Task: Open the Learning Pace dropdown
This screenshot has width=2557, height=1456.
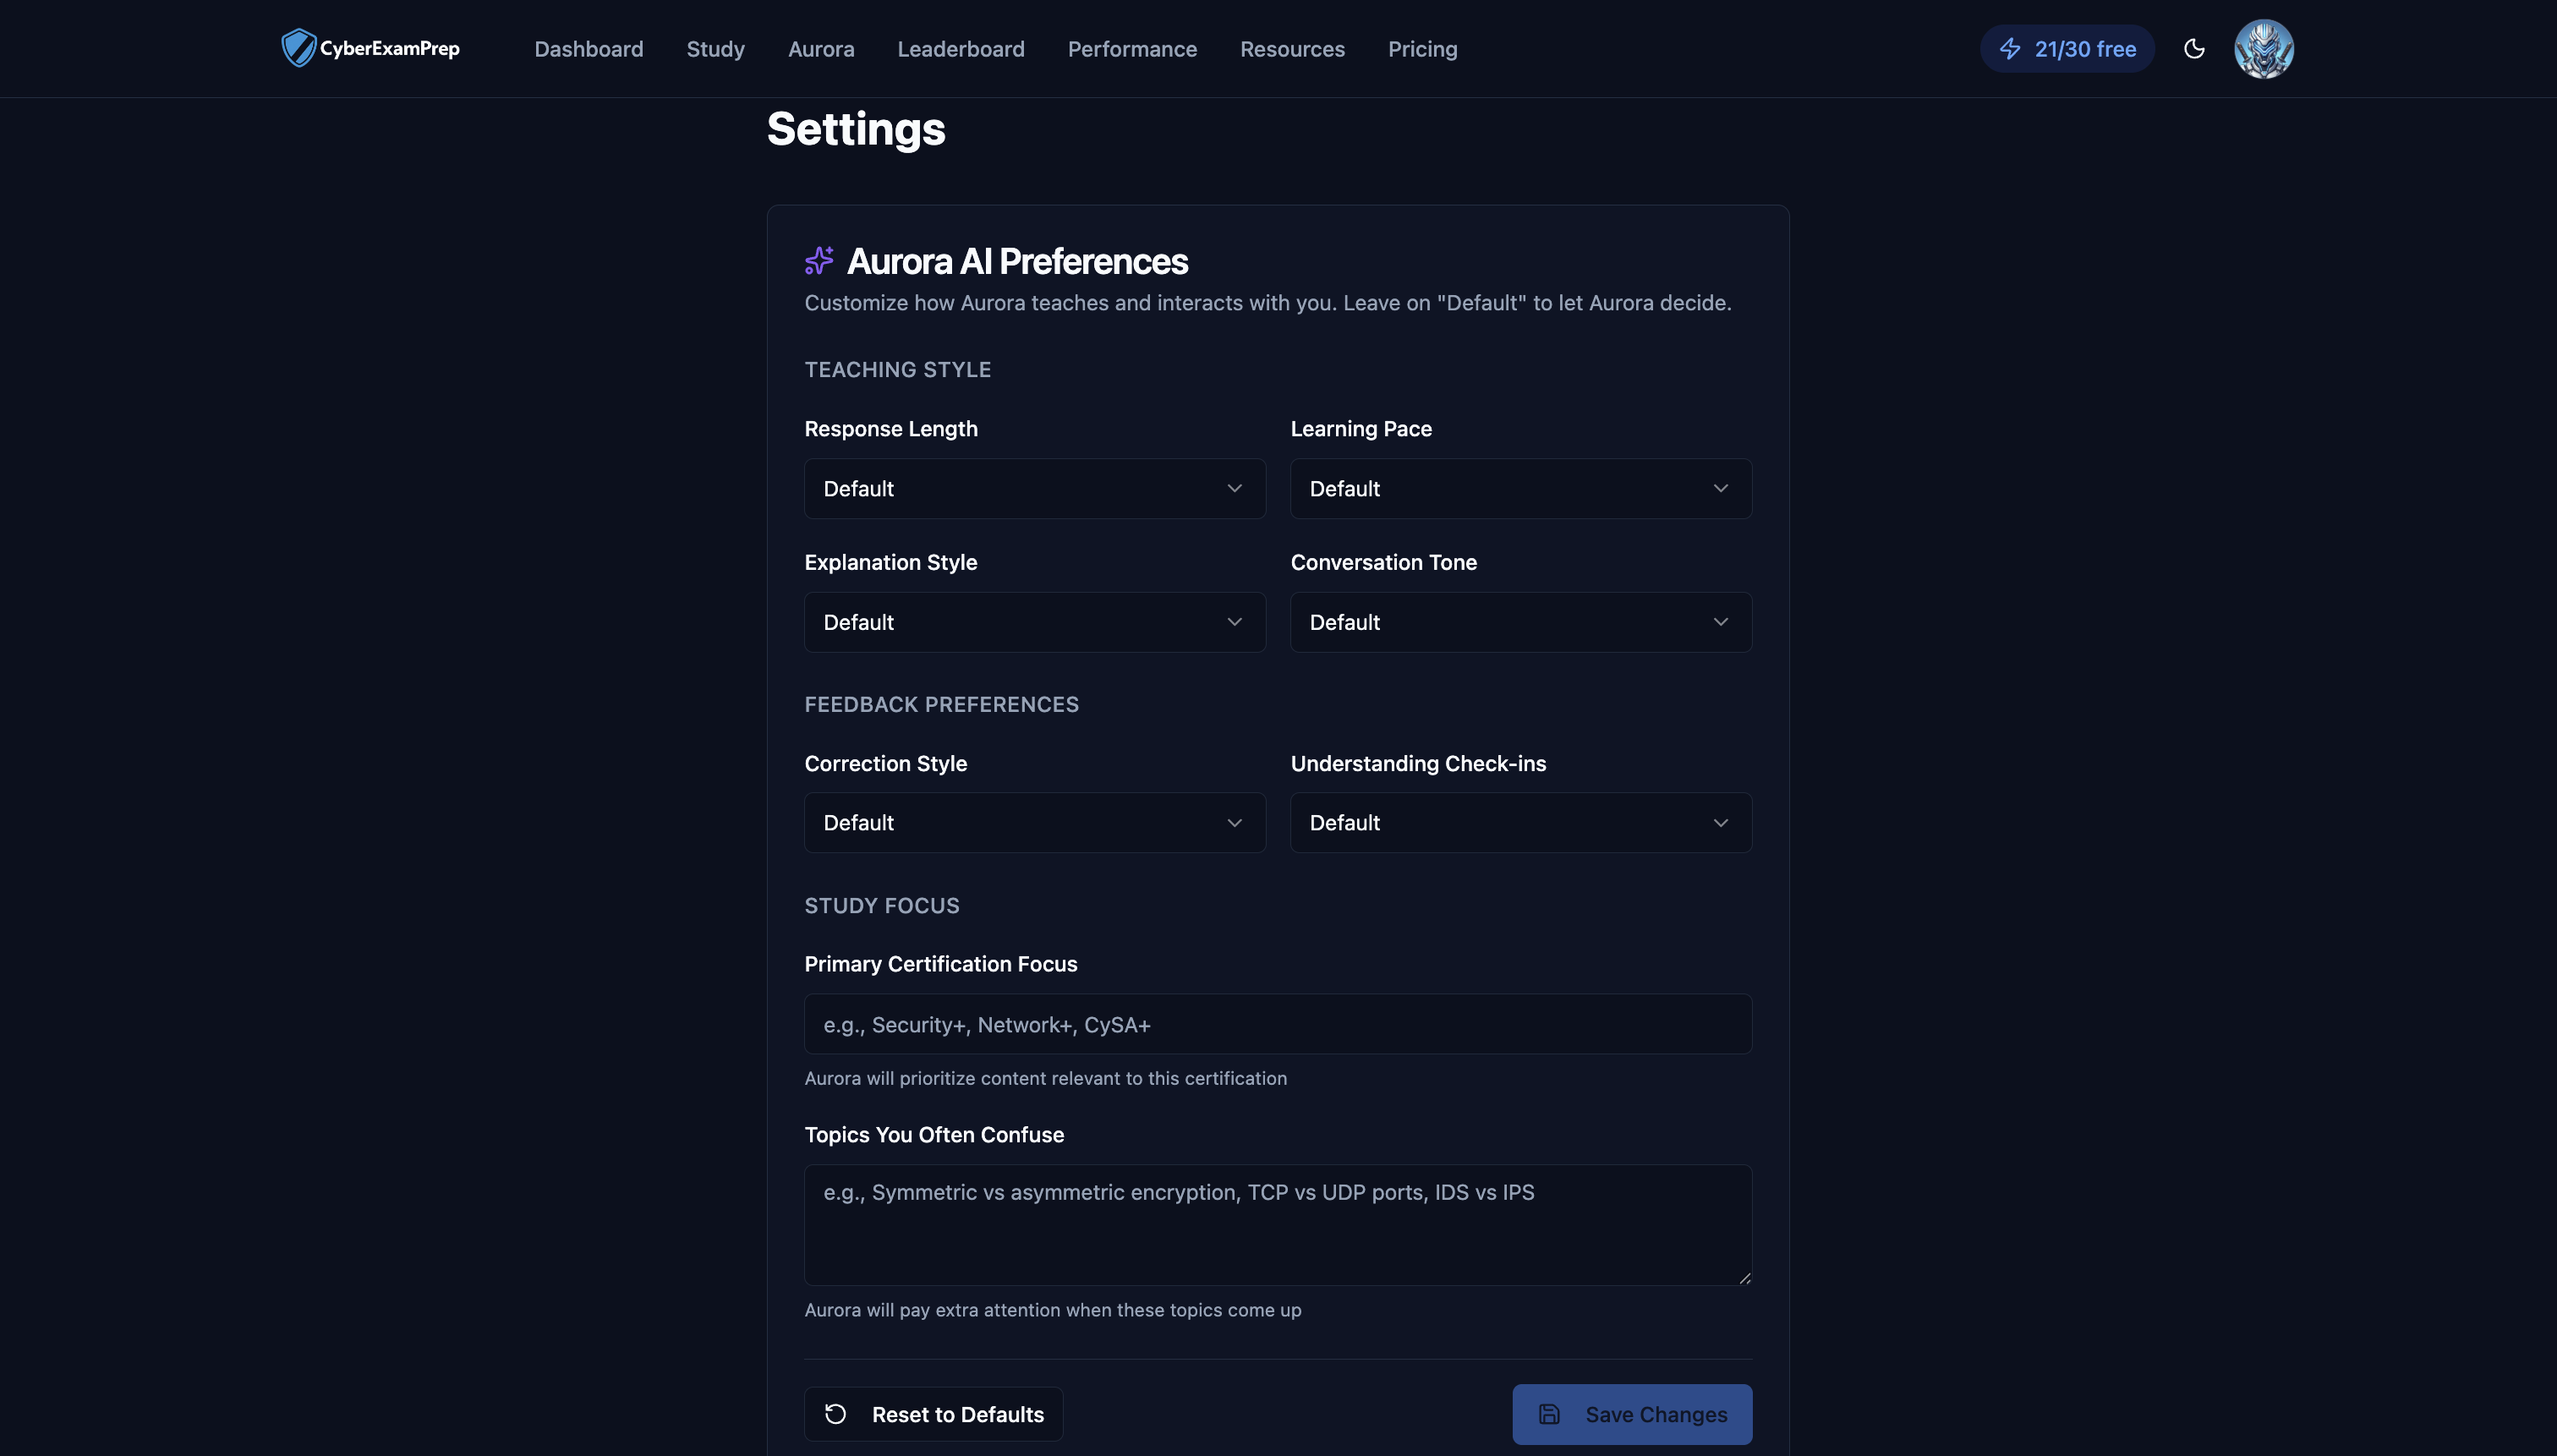Action: [x=1520, y=488]
